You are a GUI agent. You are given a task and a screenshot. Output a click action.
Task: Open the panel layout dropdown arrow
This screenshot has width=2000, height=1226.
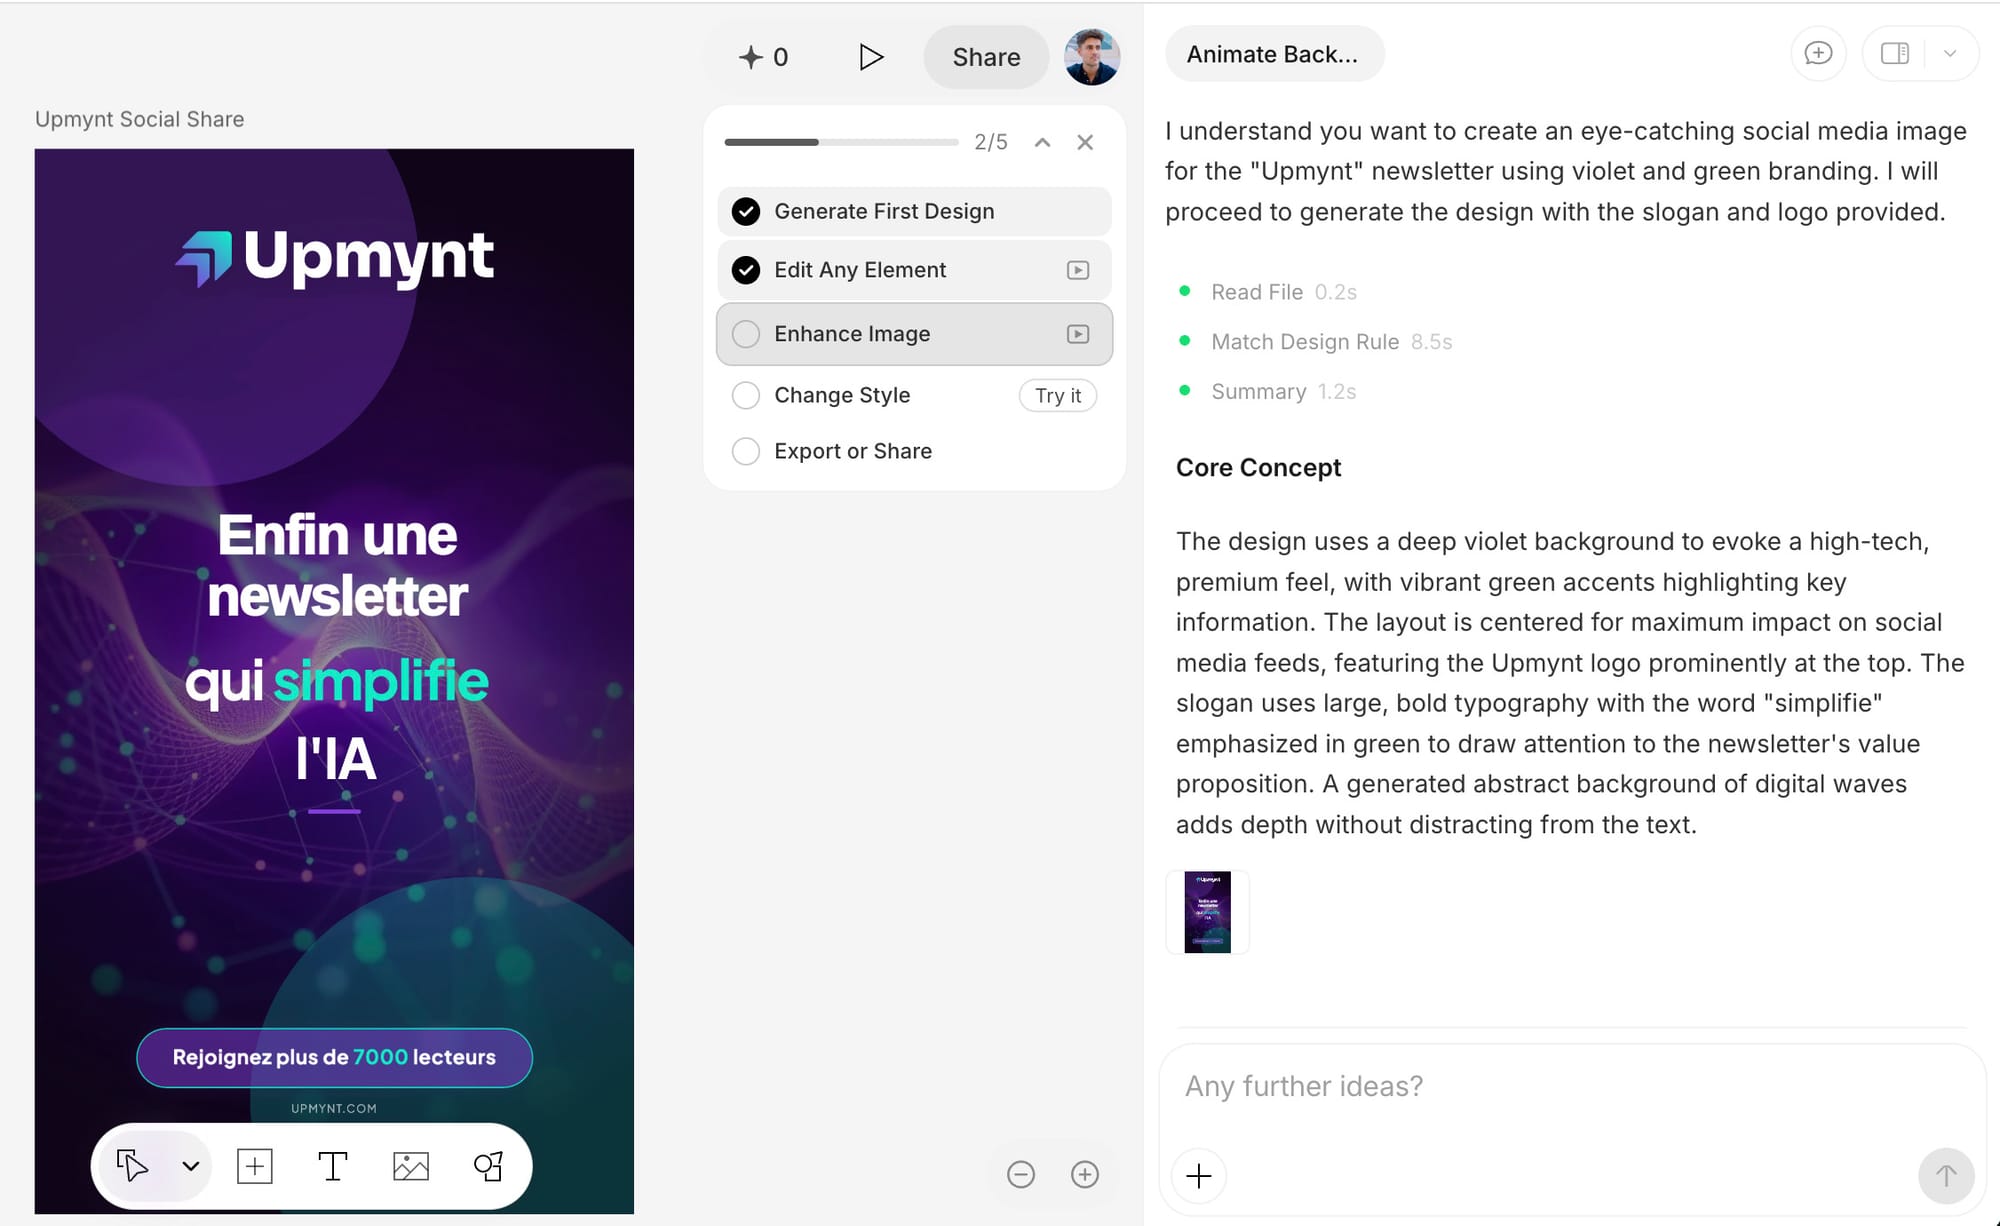tap(1949, 53)
